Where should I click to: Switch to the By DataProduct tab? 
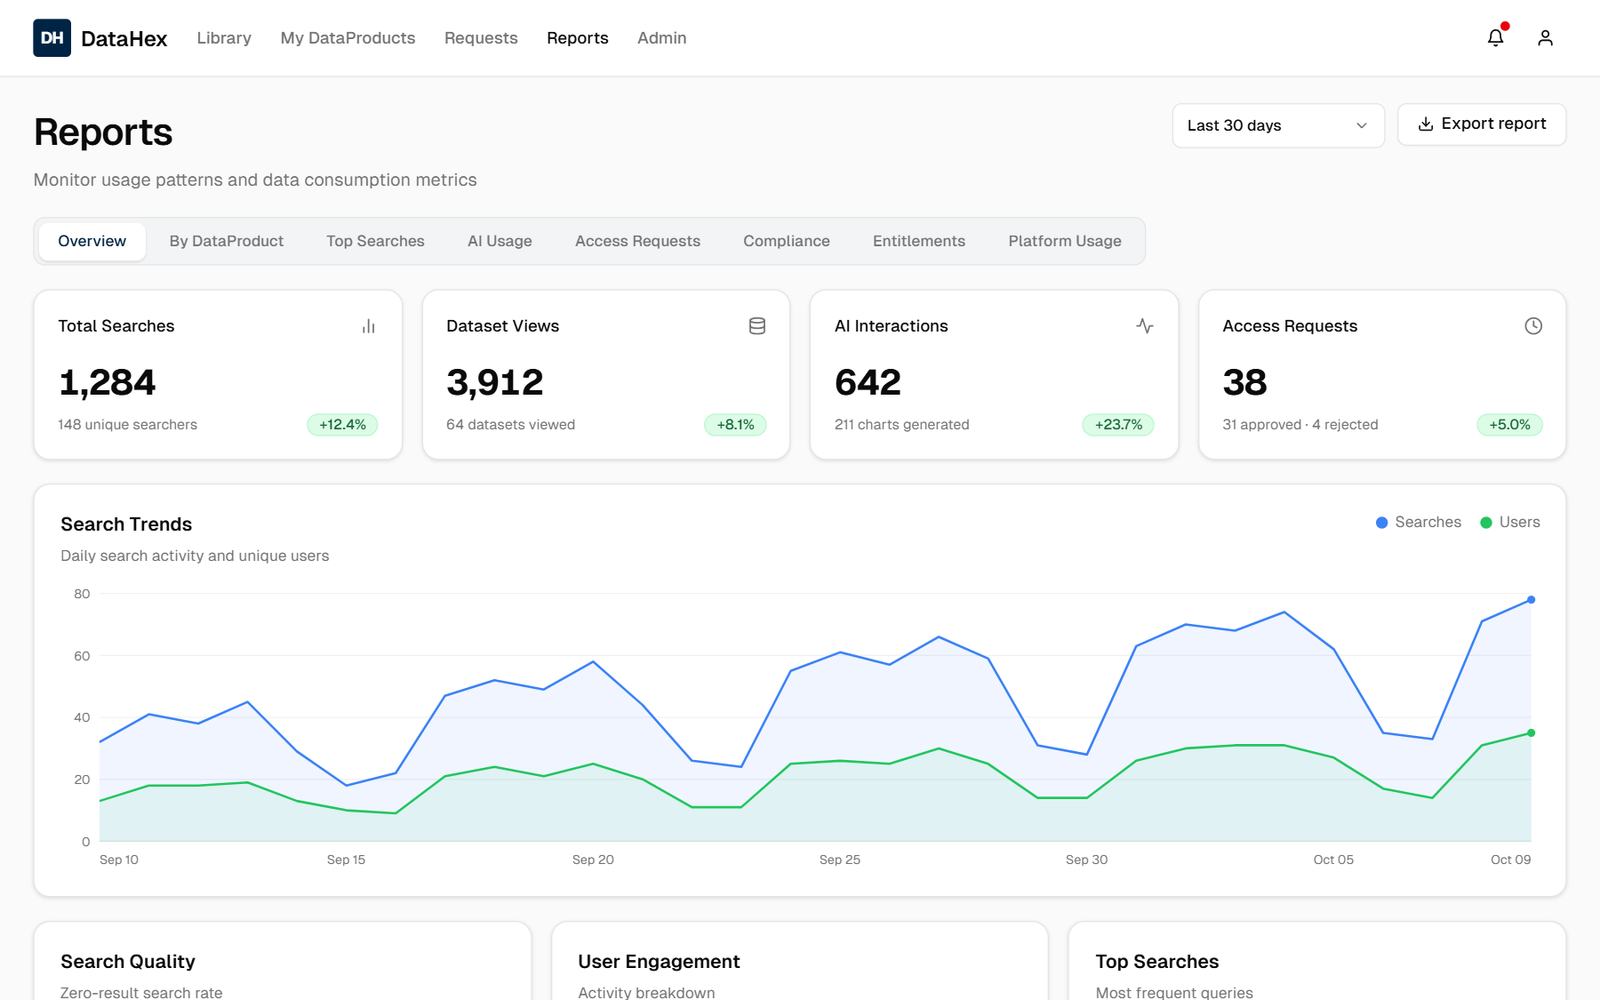[x=226, y=241]
